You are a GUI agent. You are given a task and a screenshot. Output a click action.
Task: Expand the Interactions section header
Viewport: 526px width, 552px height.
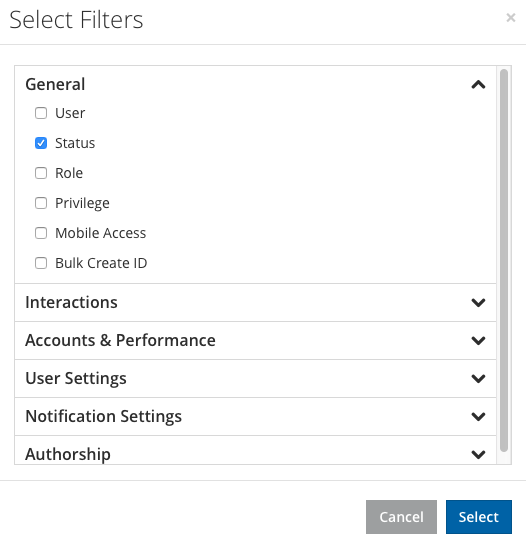(255, 302)
